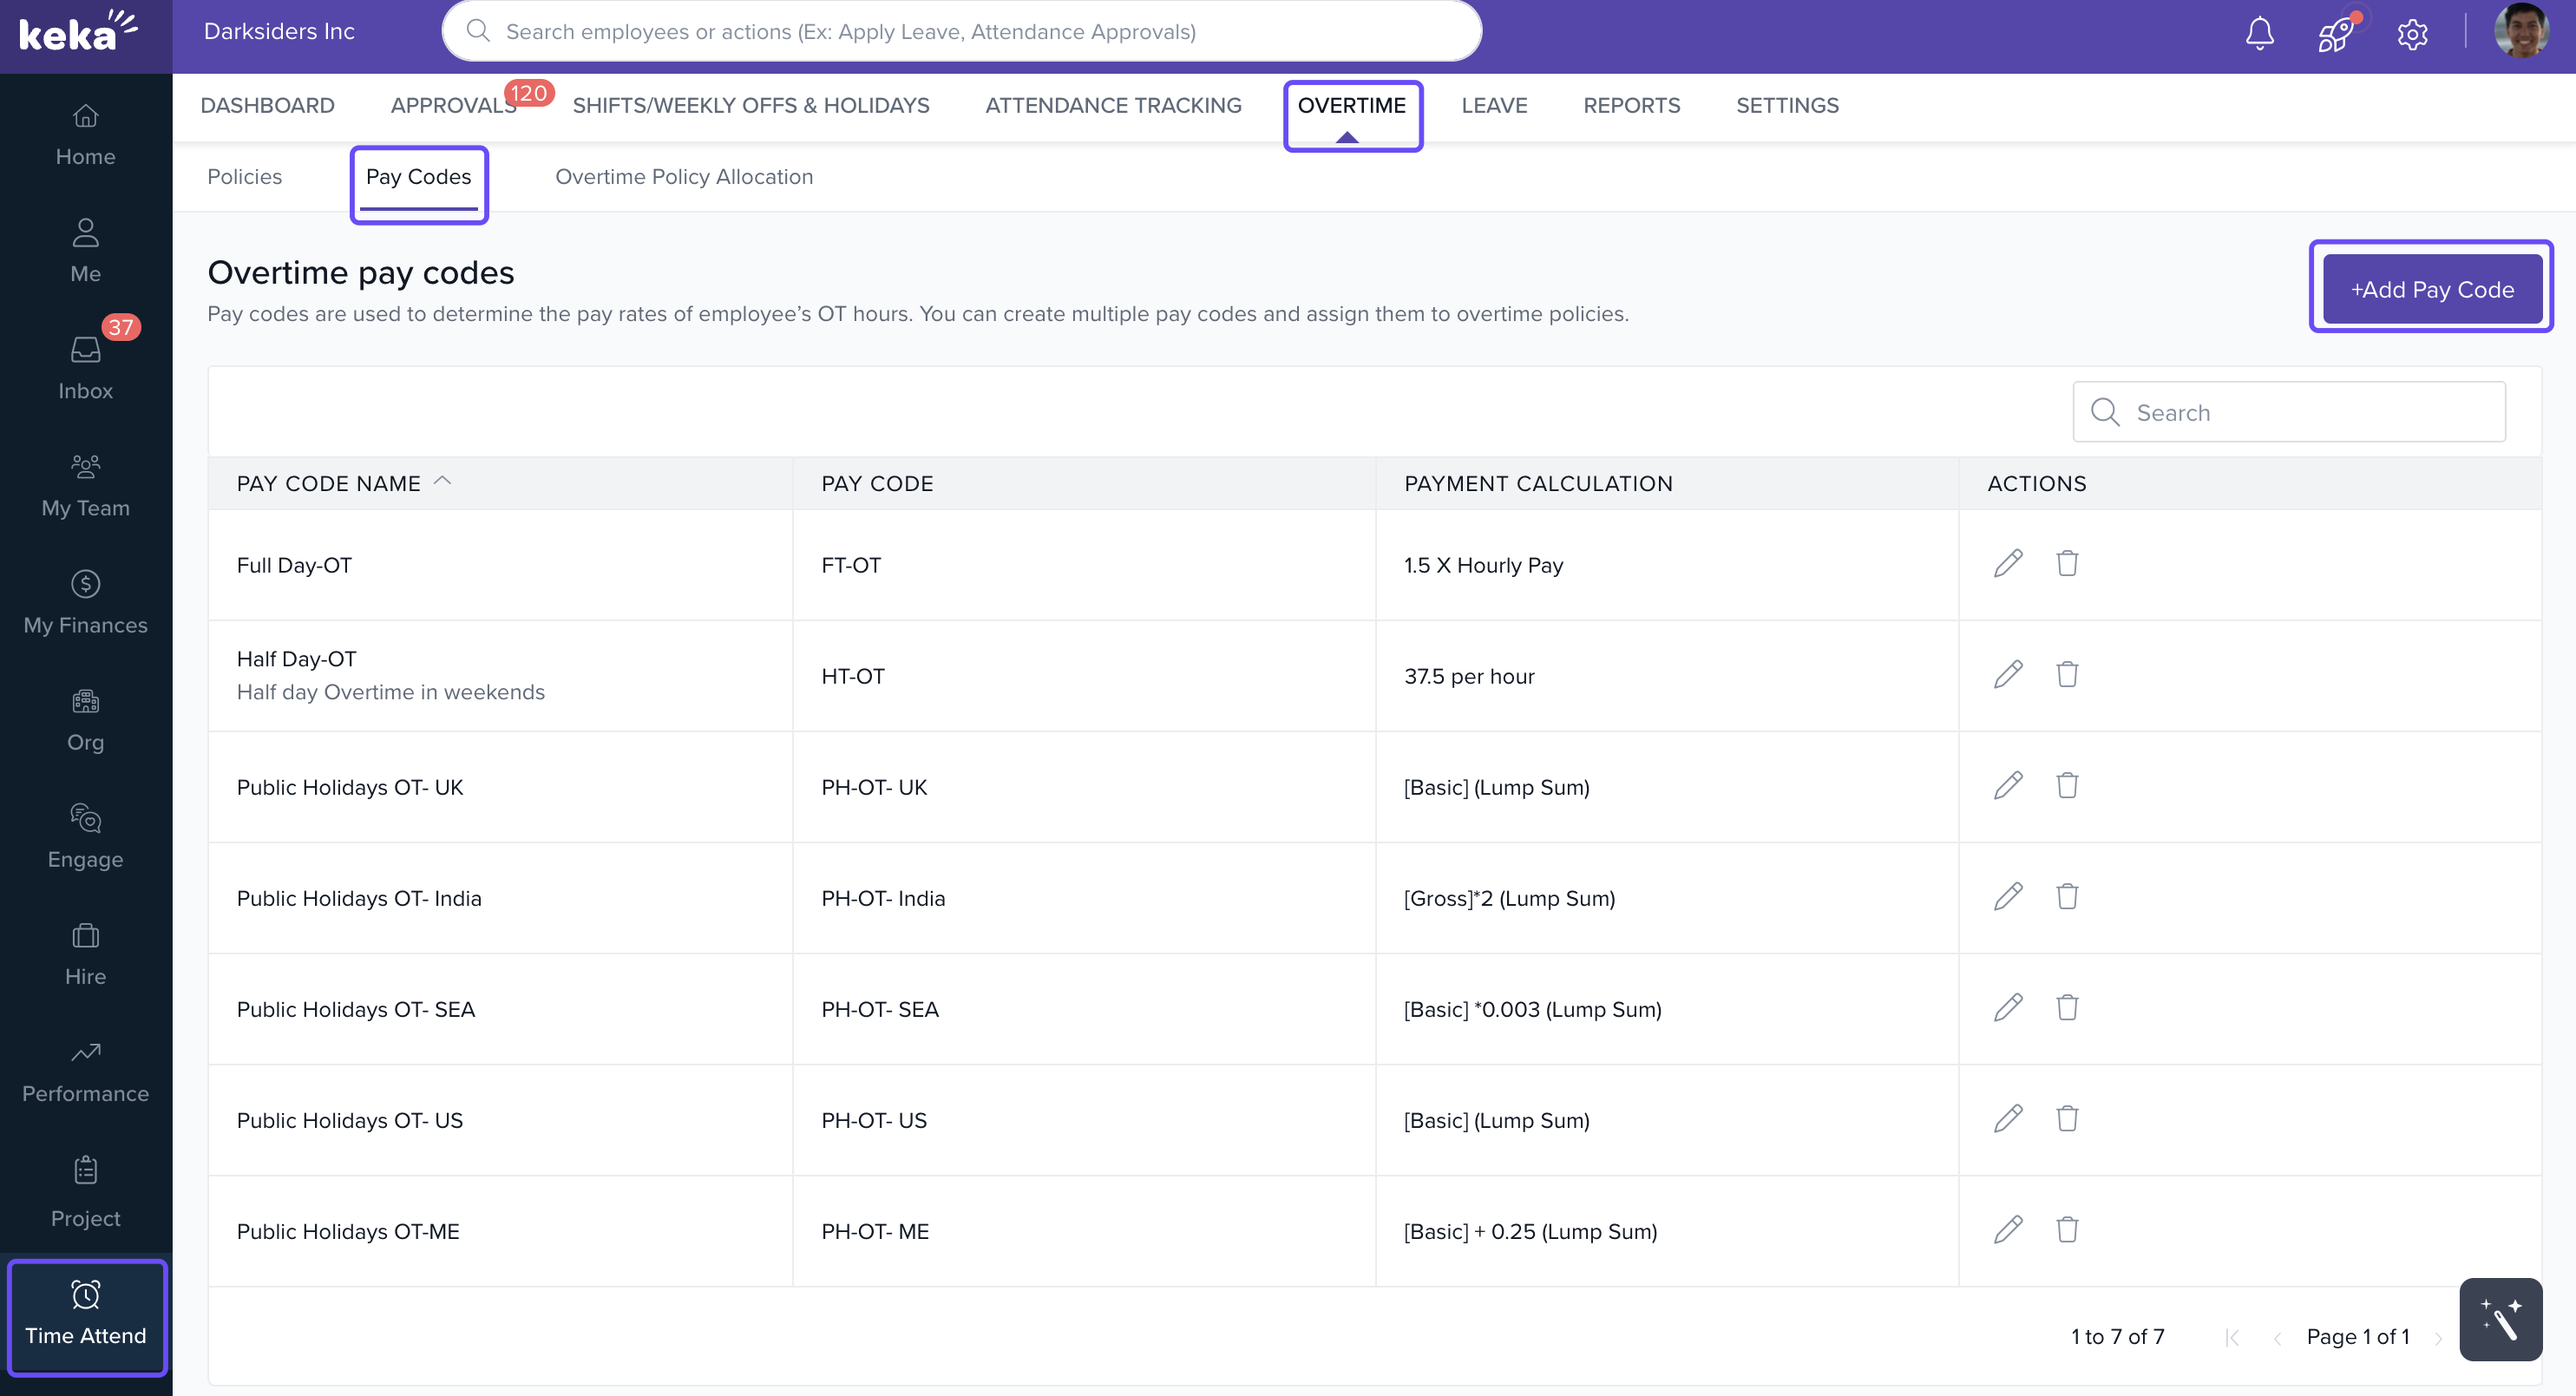Open the settings gear icon
This screenshot has width=2576, height=1396.
(2412, 35)
